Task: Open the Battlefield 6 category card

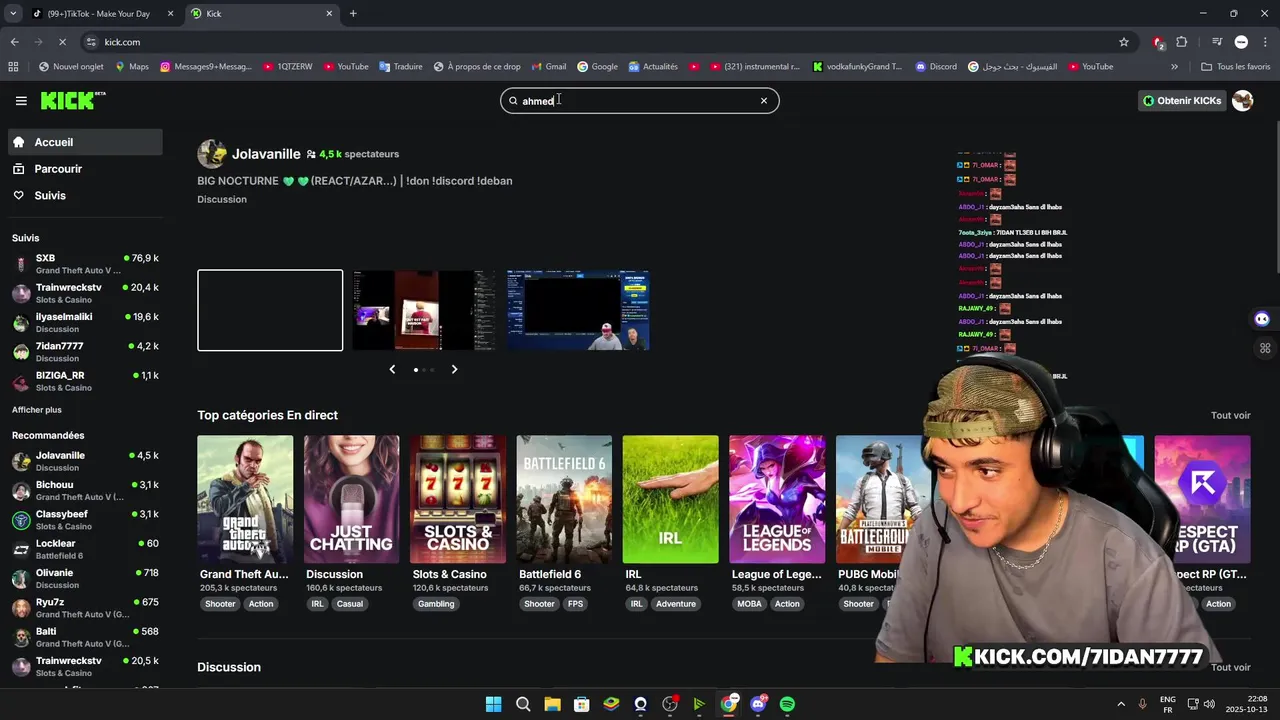Action: coord(564,499)
